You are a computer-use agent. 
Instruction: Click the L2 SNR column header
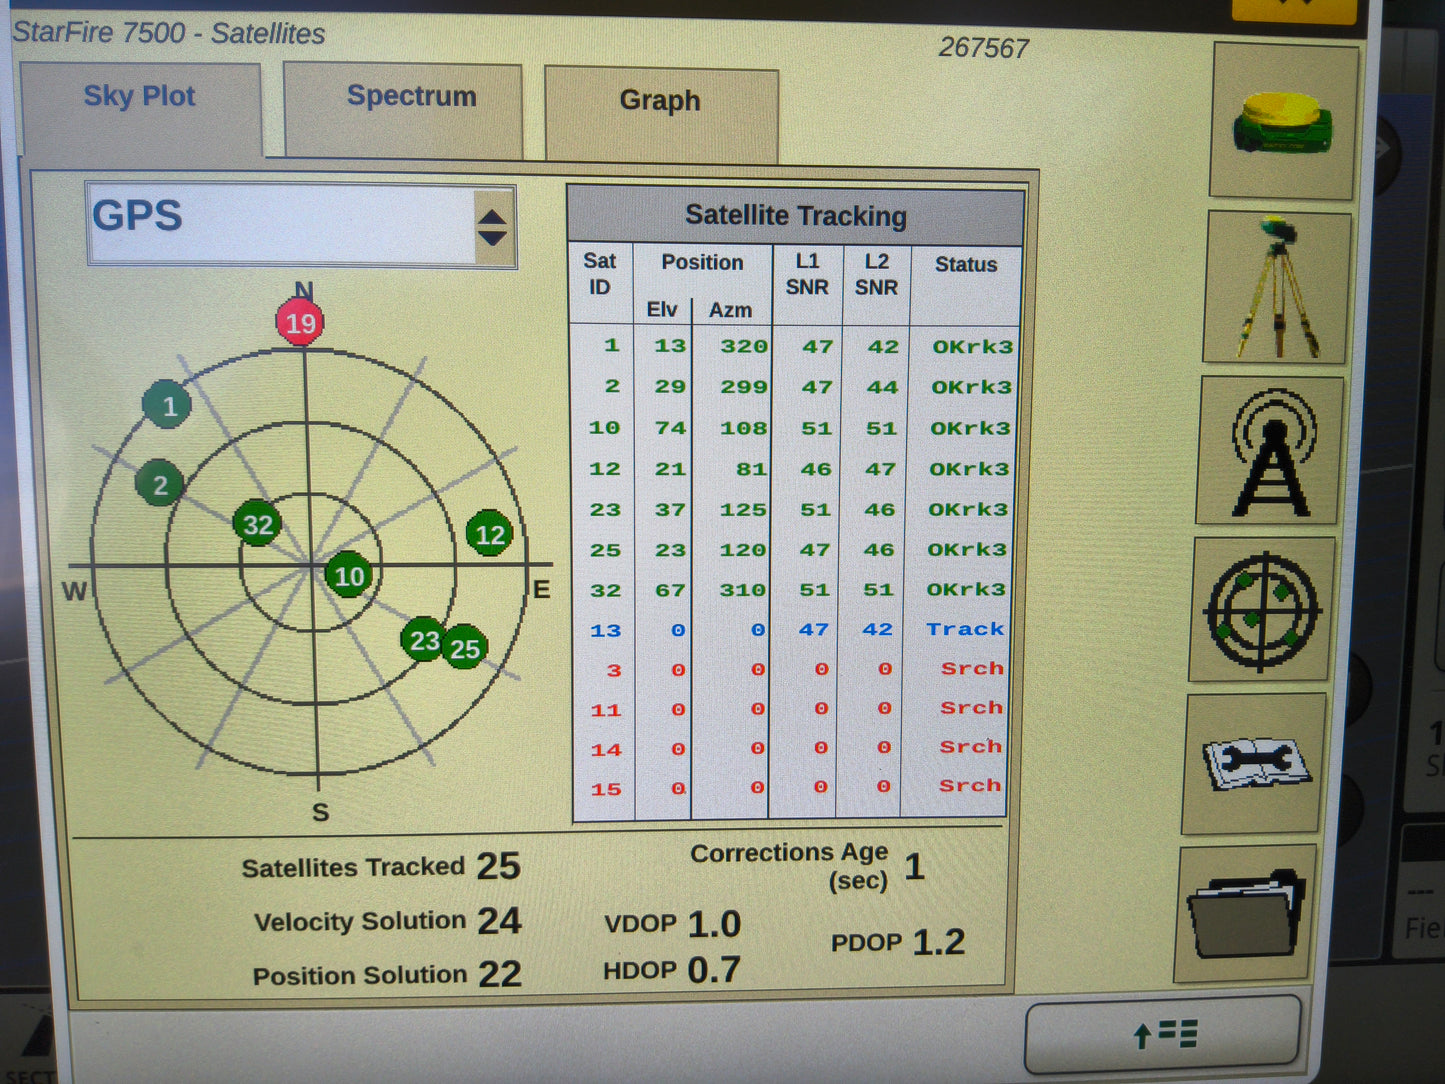click(876, 274)
